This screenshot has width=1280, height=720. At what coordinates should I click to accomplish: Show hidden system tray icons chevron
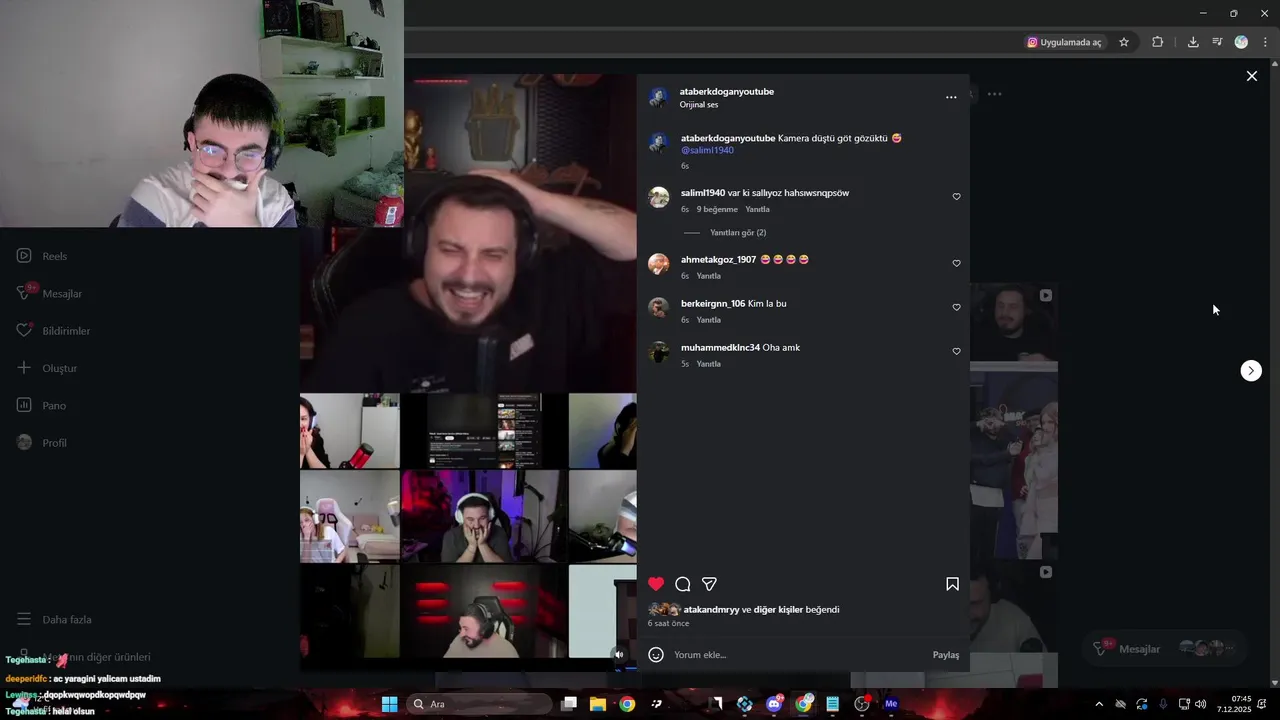tap(1099, 704)
